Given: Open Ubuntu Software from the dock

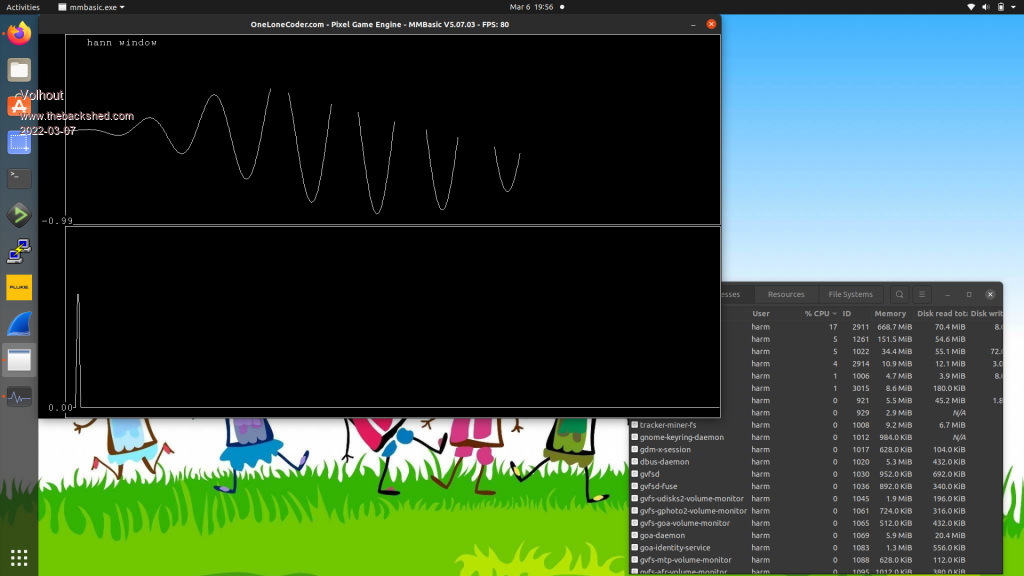Looking at the screenshot, I should (19, 106).
